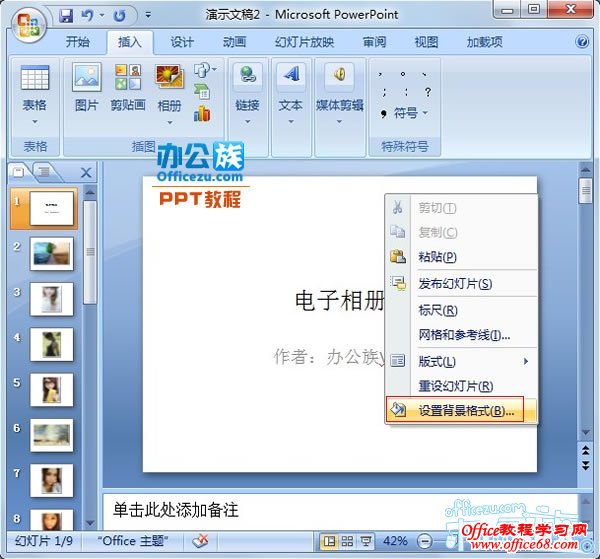Expand the 链接 dropdown arrow
Image resolution: width=600 pixels, height=559 pixels.
(x=248, y=122)
